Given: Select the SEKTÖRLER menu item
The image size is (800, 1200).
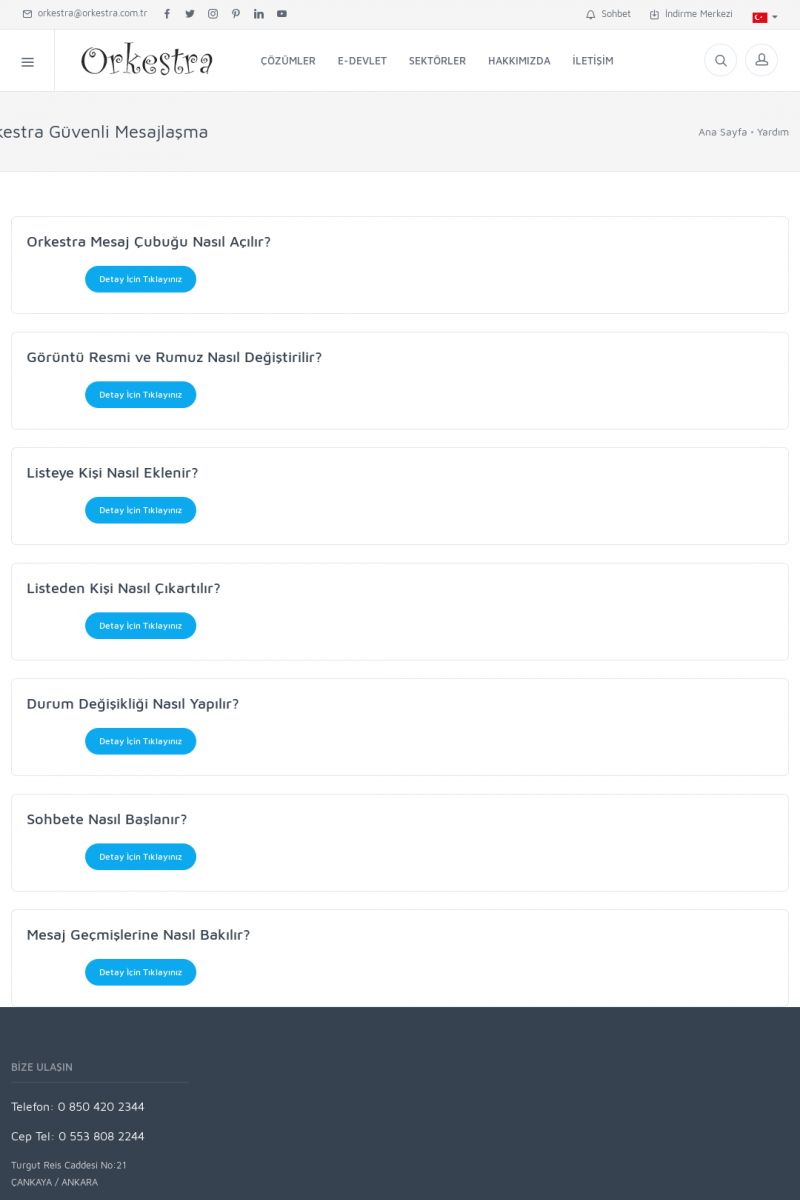Looking at the screenshot, I should tap(437, 61).
